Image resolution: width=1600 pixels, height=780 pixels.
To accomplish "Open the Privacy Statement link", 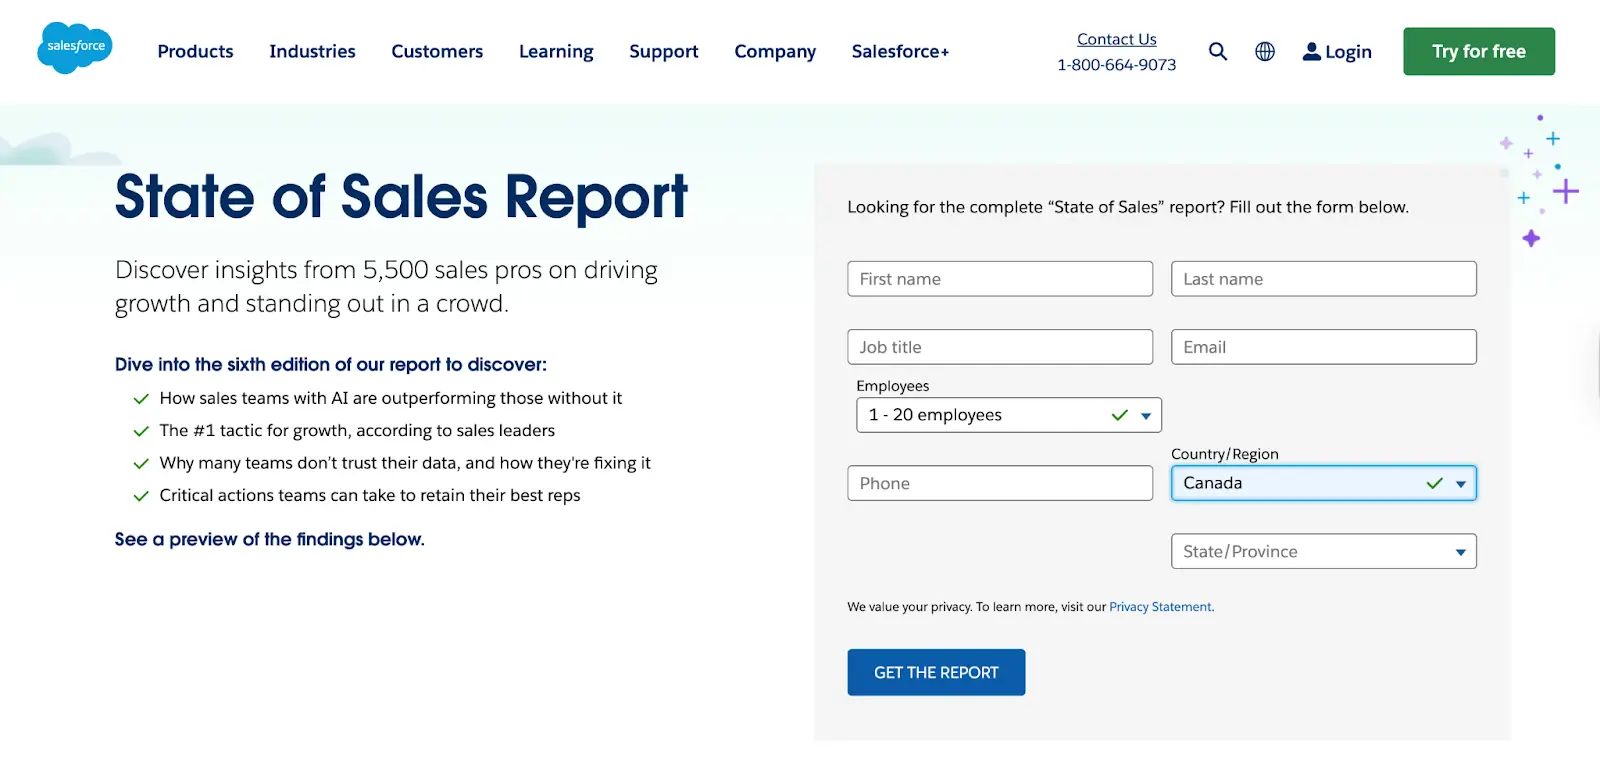I will pos(1160,607).
